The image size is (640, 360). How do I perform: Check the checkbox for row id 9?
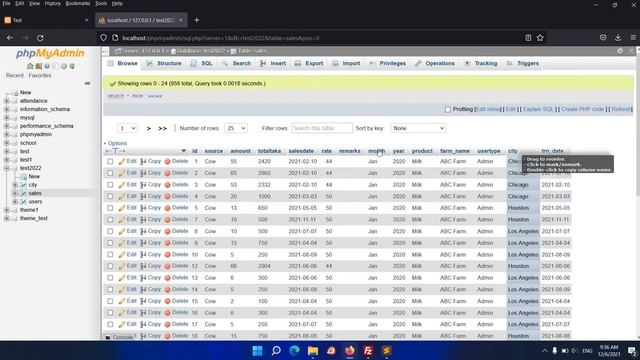pos(110,243)
